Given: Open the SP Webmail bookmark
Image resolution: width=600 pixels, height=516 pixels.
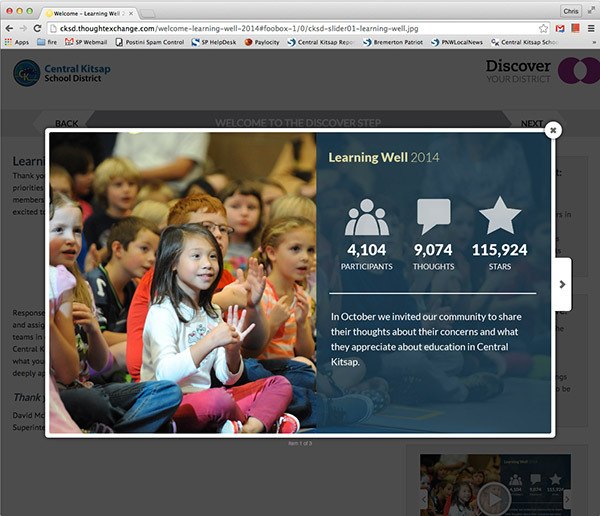Looking at the screenshot, I should (87, 42).
